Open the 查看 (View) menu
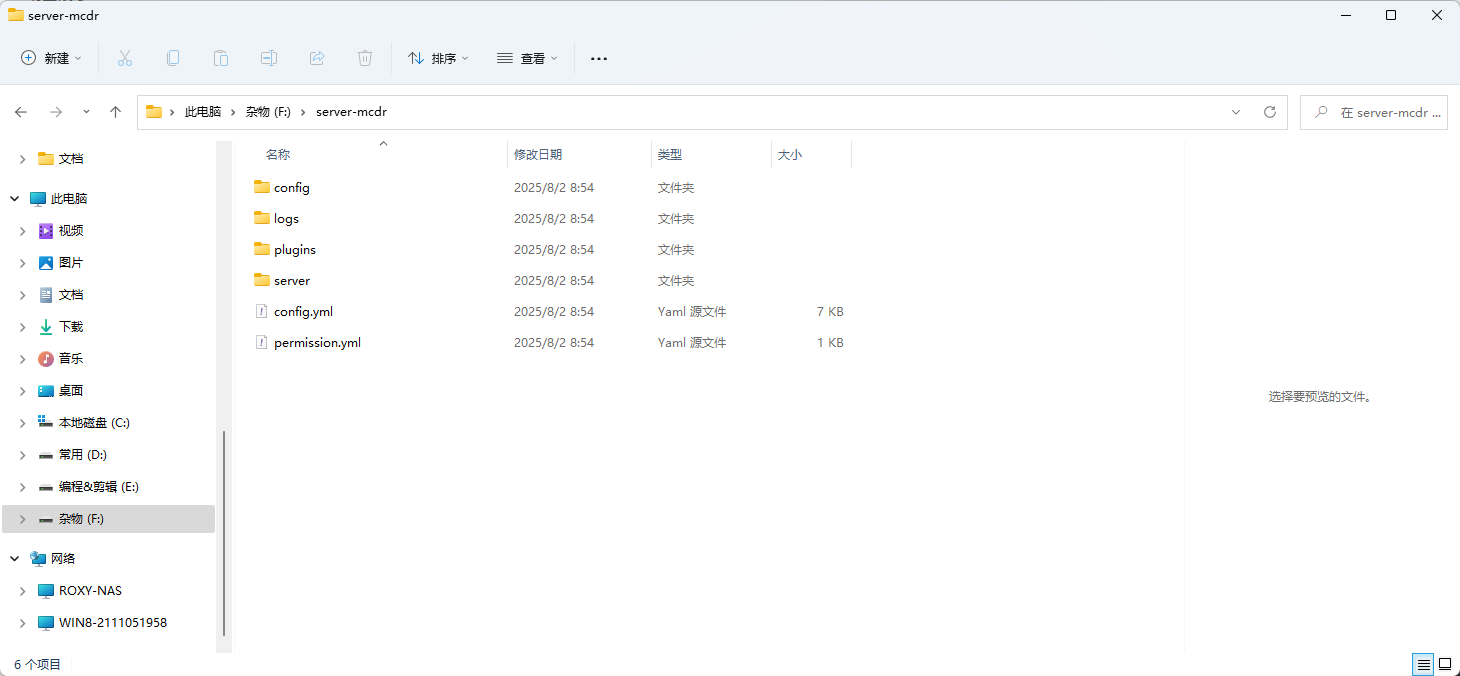The height and width of the screenshot is (676, 1460). point(527,58)
